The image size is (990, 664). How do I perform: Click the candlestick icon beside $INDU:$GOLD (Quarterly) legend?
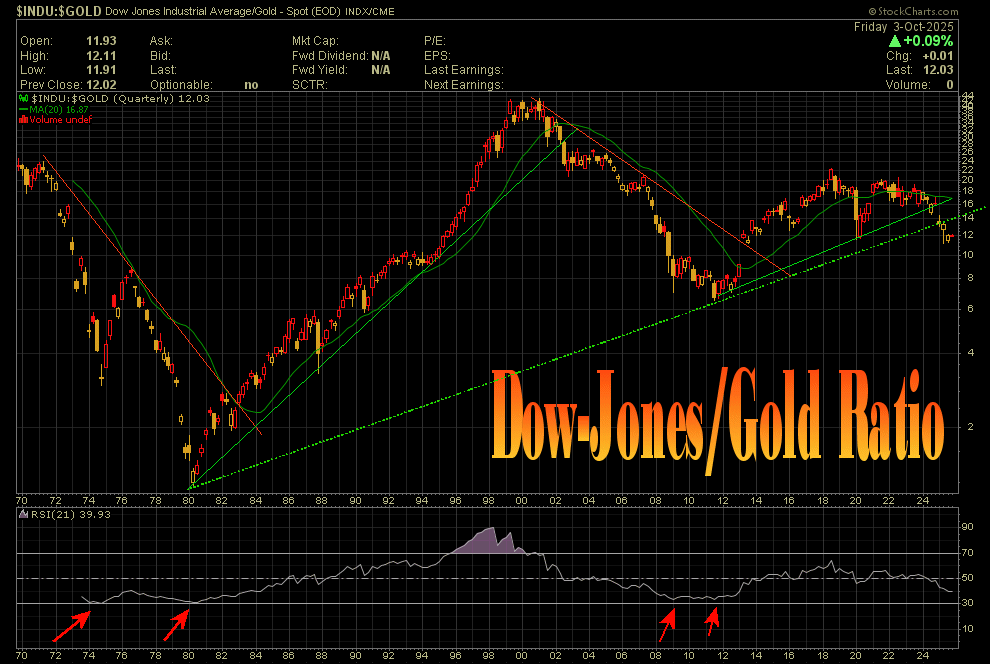pyautogui.click(x=24, y=98)
